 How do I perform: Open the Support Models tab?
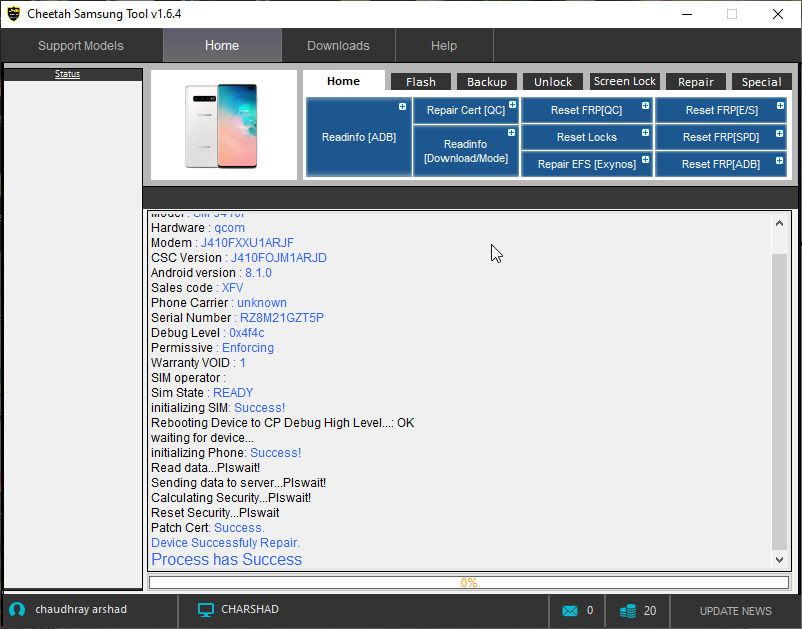pos(81,46)
